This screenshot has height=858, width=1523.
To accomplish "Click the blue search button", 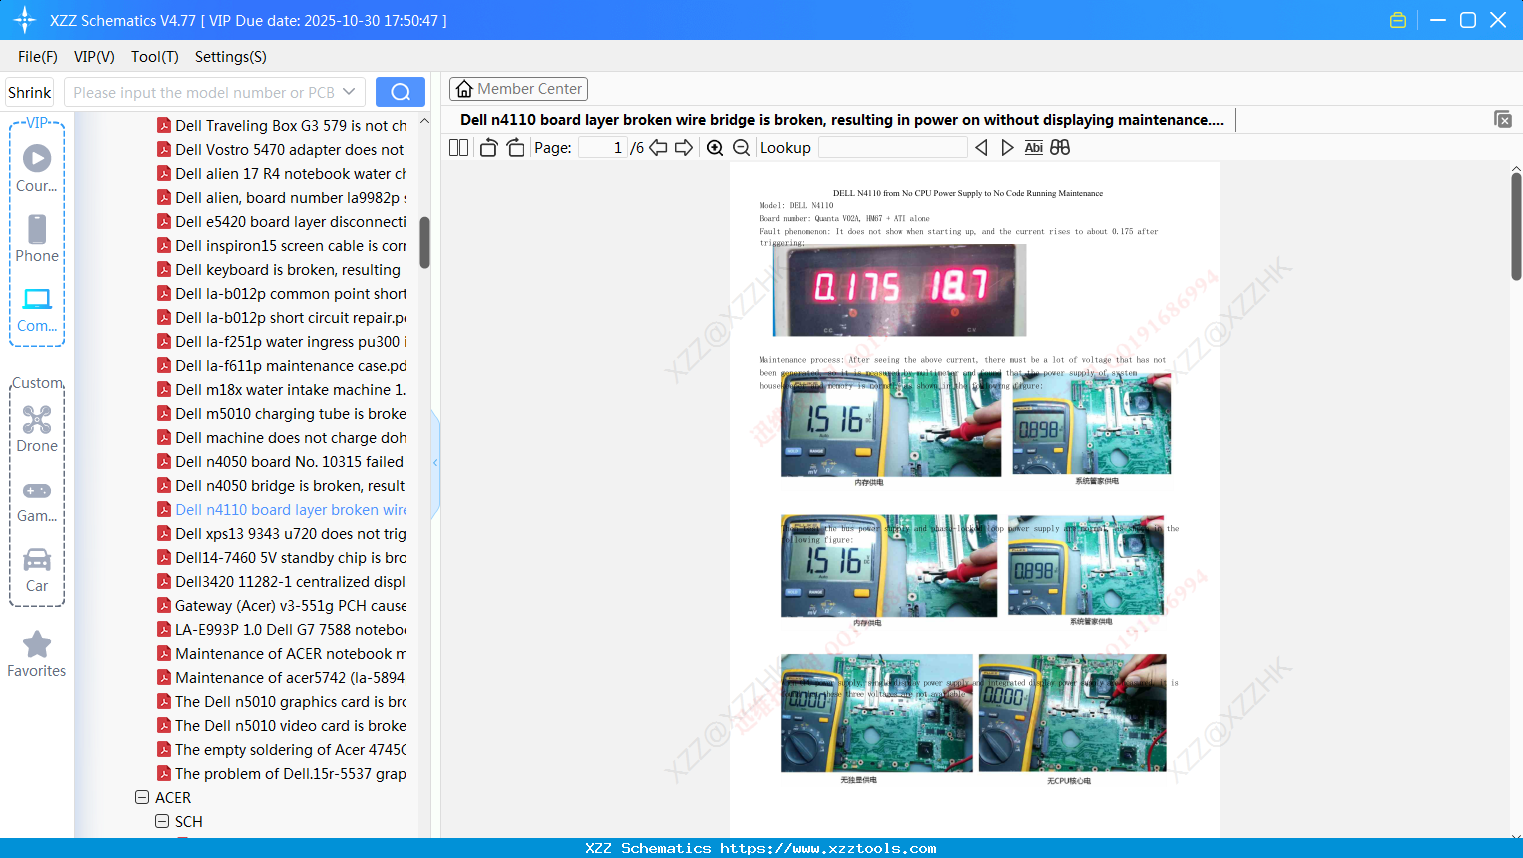I will [x=400, y=92].
